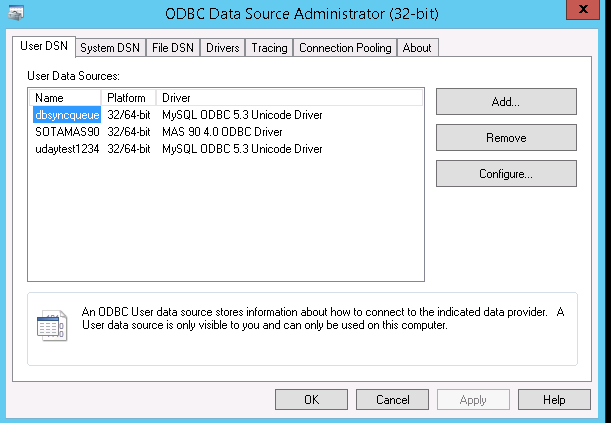Open the Connection Pooling tab
Image resolution: width=614 pixels, height=426 pixels.
(x=346, y=48)
